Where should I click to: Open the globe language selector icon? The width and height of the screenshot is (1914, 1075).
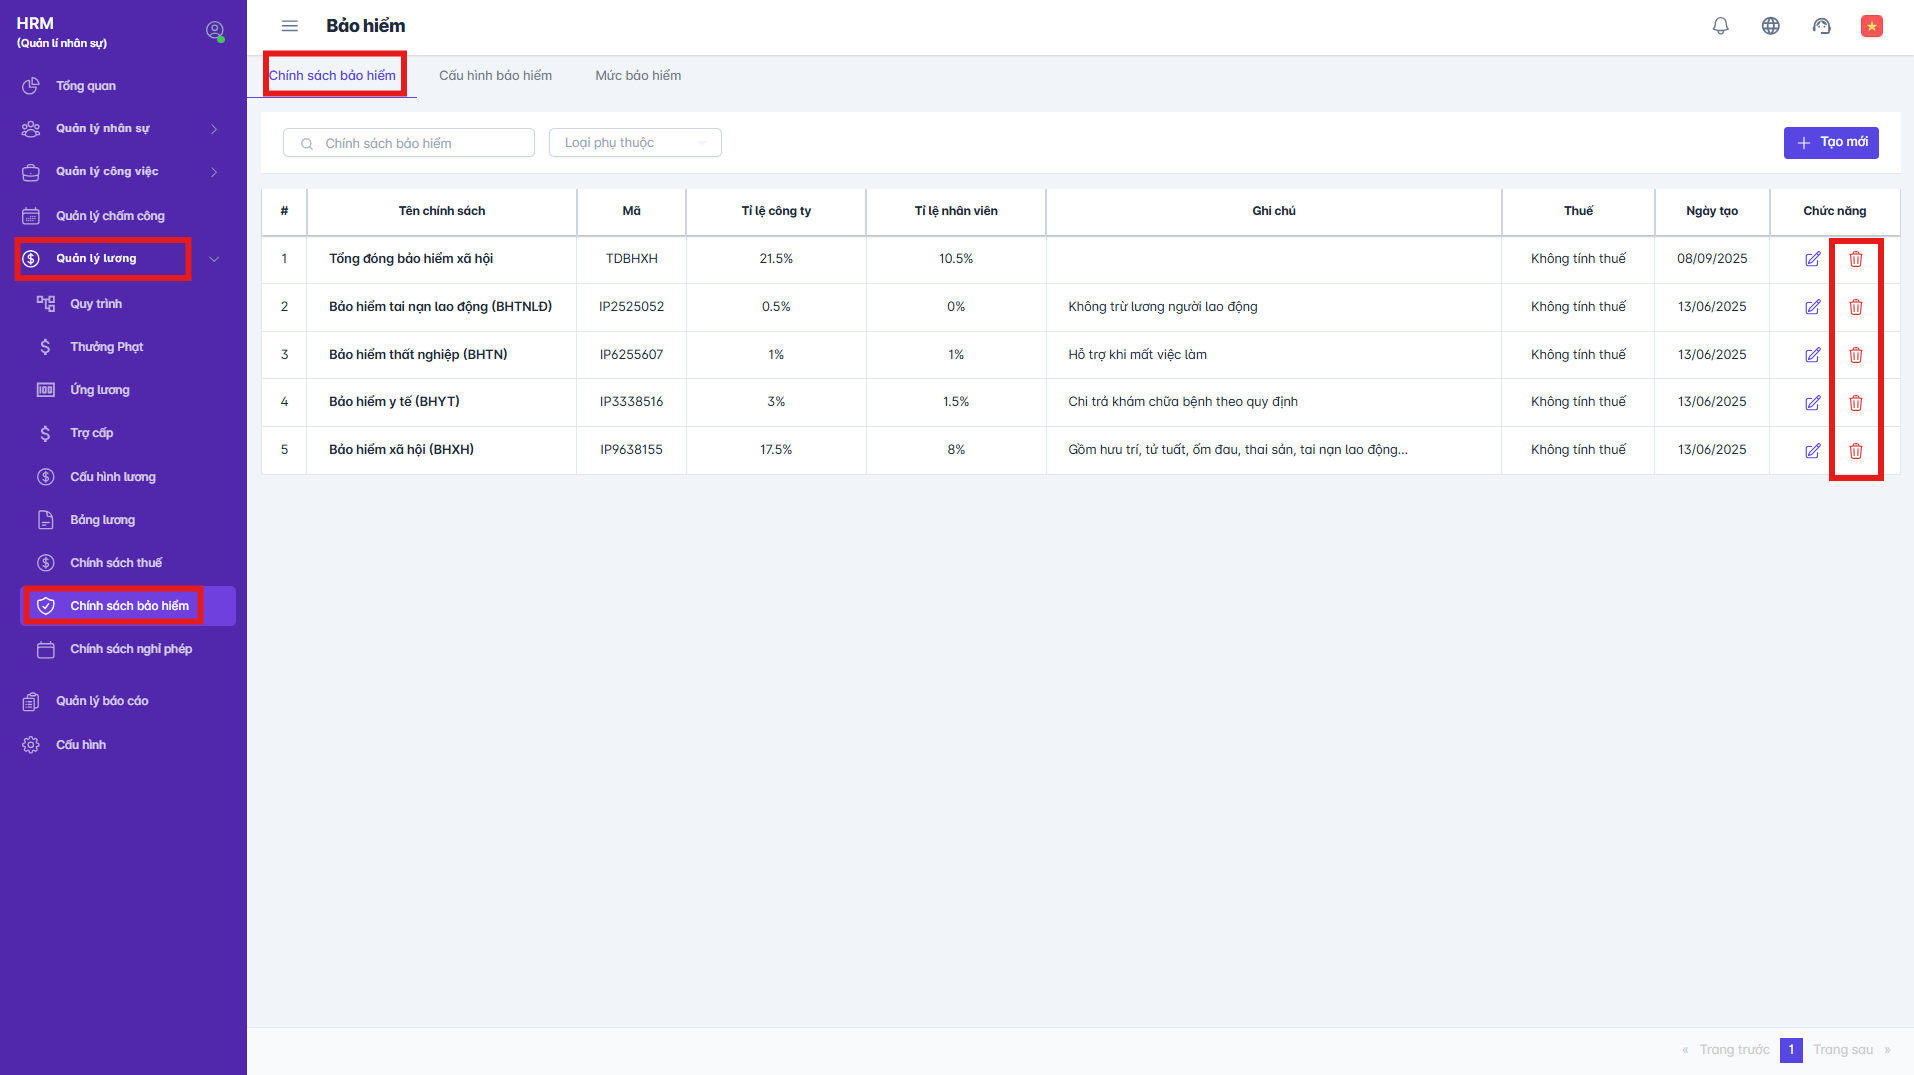[1770, 26]
